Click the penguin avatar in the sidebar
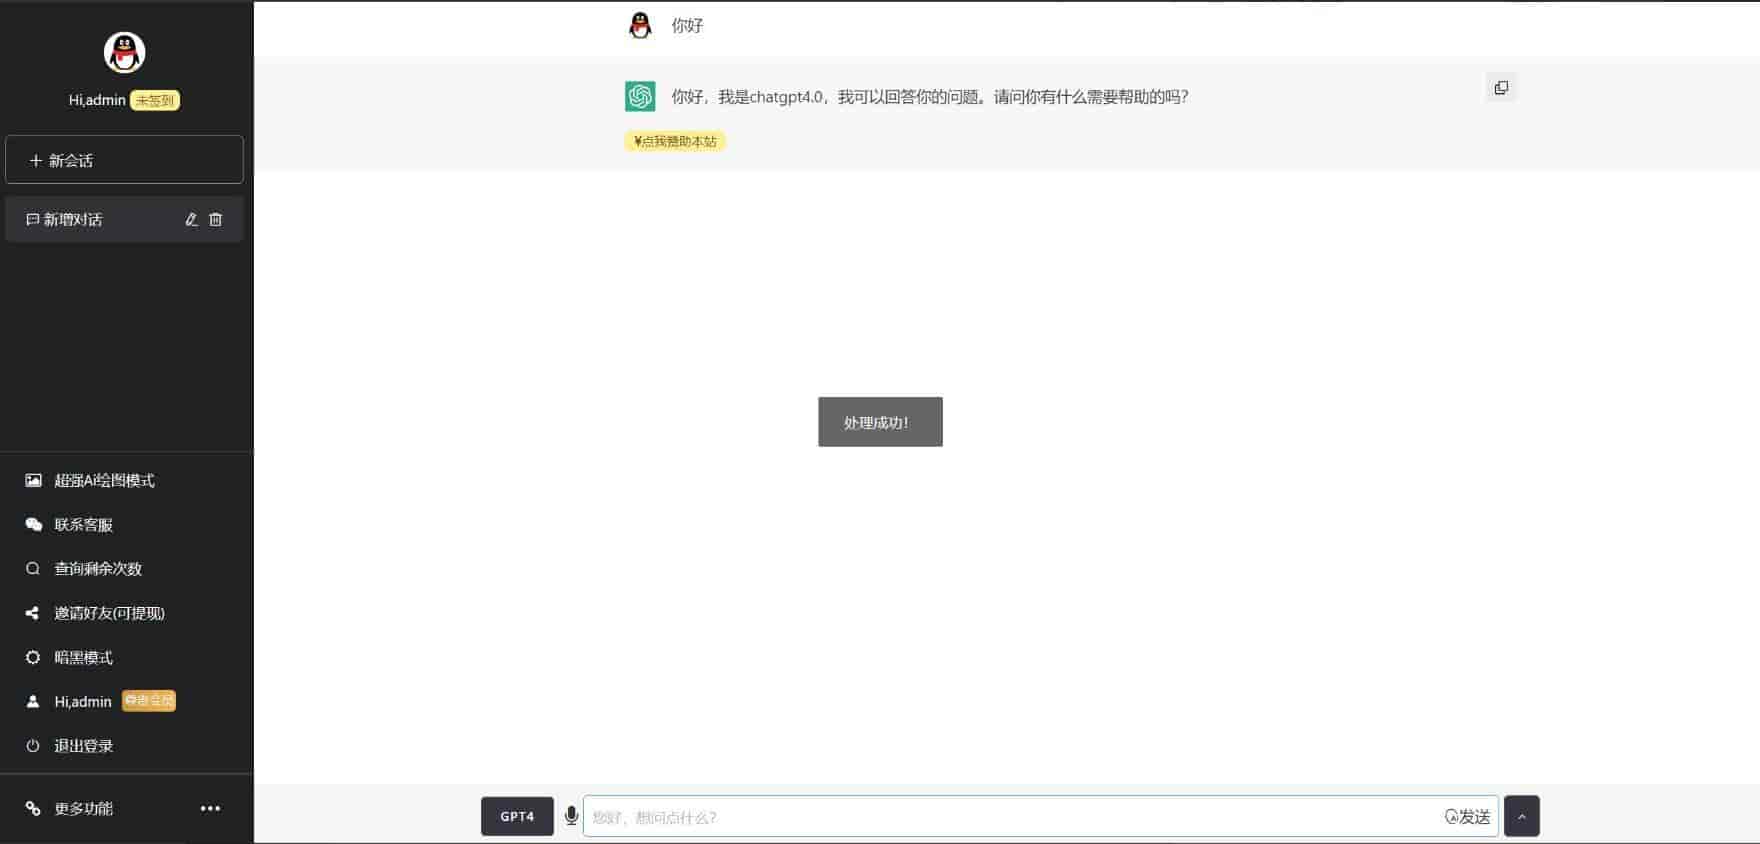The image size is (1760, 844). click(x=124, y=53)
